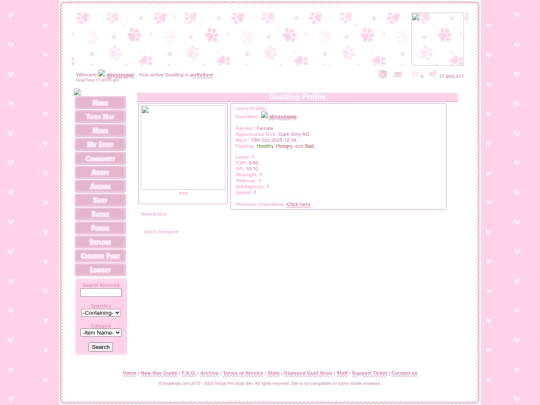Screen dimensions: 540x405
Task: Open the guardian's username link
Action: (283, 117)
